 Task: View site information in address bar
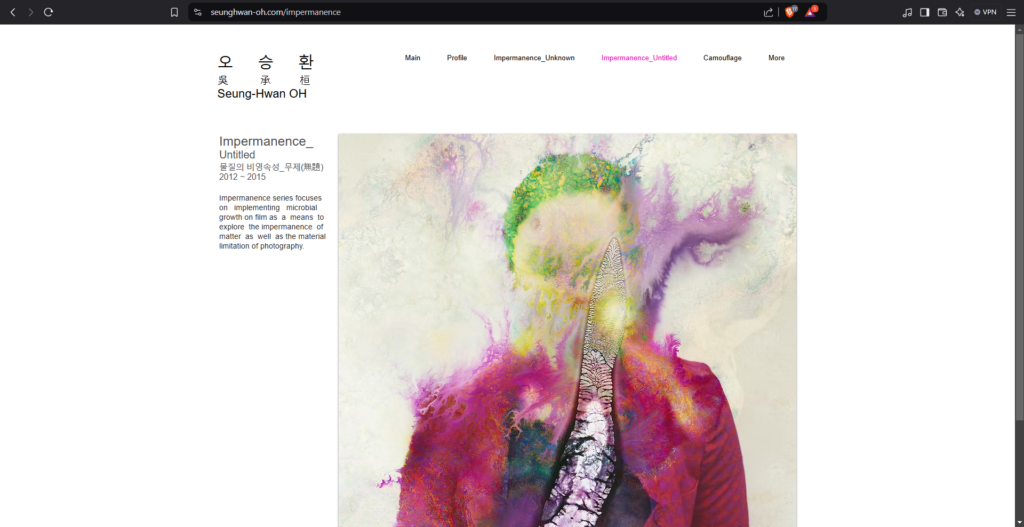point(198,12)
